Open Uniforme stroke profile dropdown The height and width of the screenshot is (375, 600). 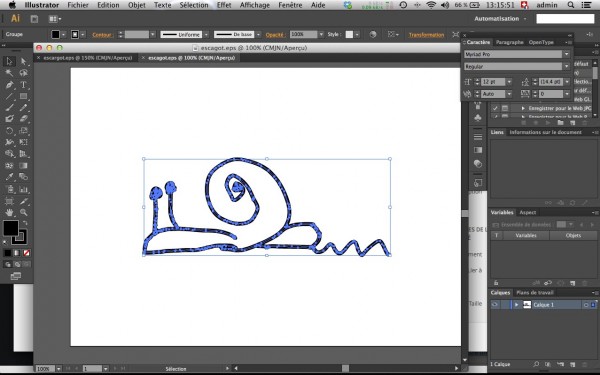[x=206, y=34]
